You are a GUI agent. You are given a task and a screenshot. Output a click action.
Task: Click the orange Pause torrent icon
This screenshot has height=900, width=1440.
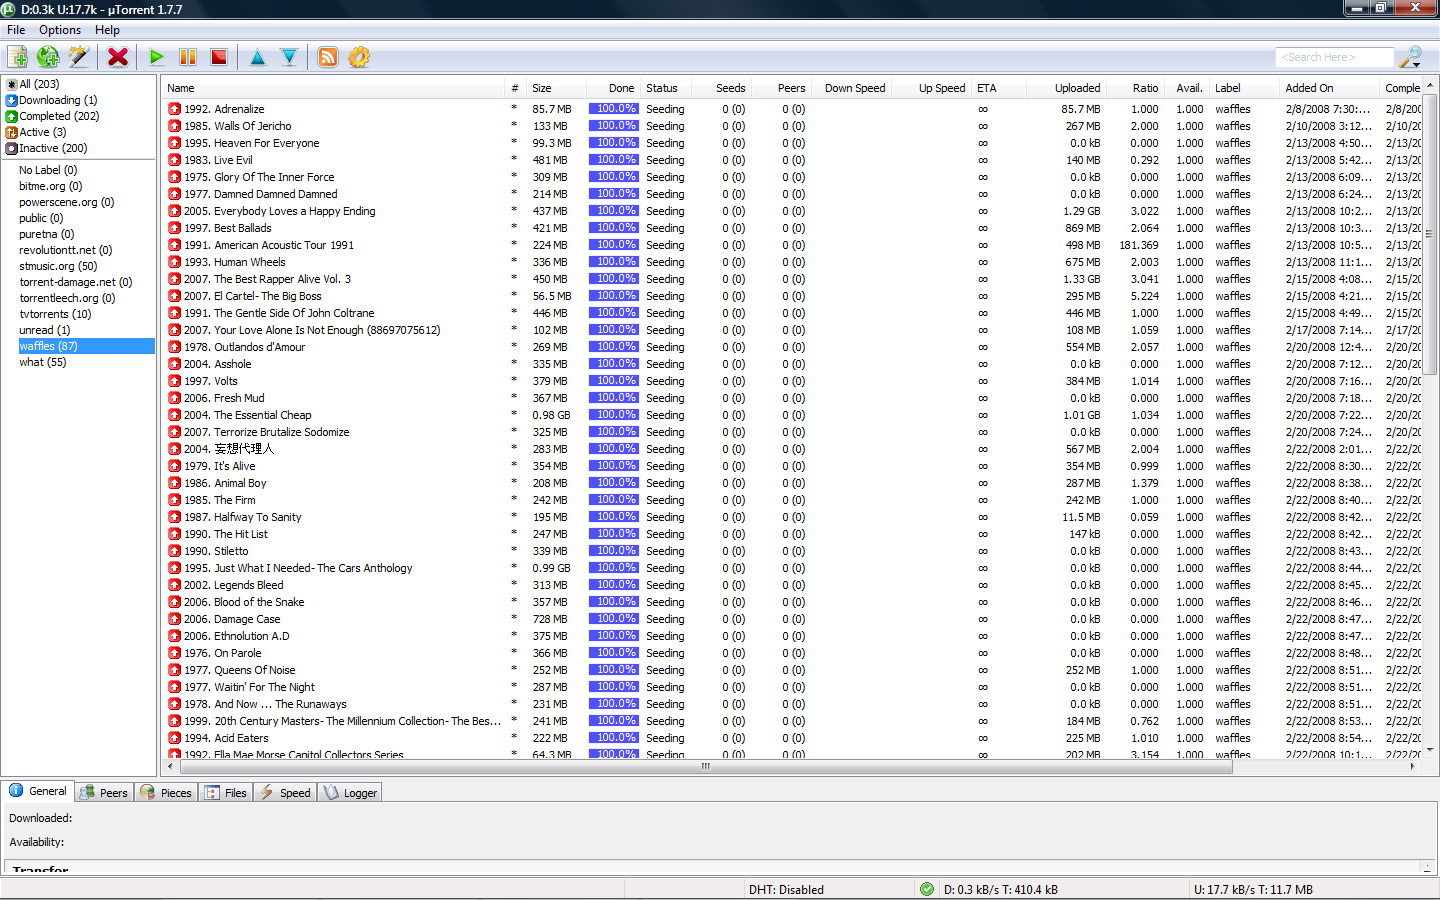(x=188, y=57)
